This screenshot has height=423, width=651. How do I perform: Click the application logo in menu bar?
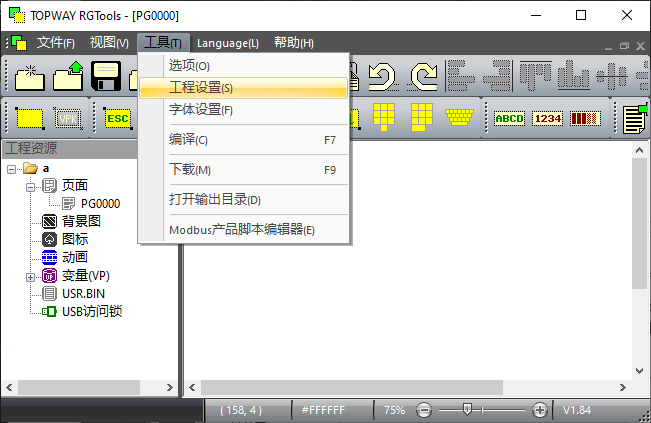[19, 43]
